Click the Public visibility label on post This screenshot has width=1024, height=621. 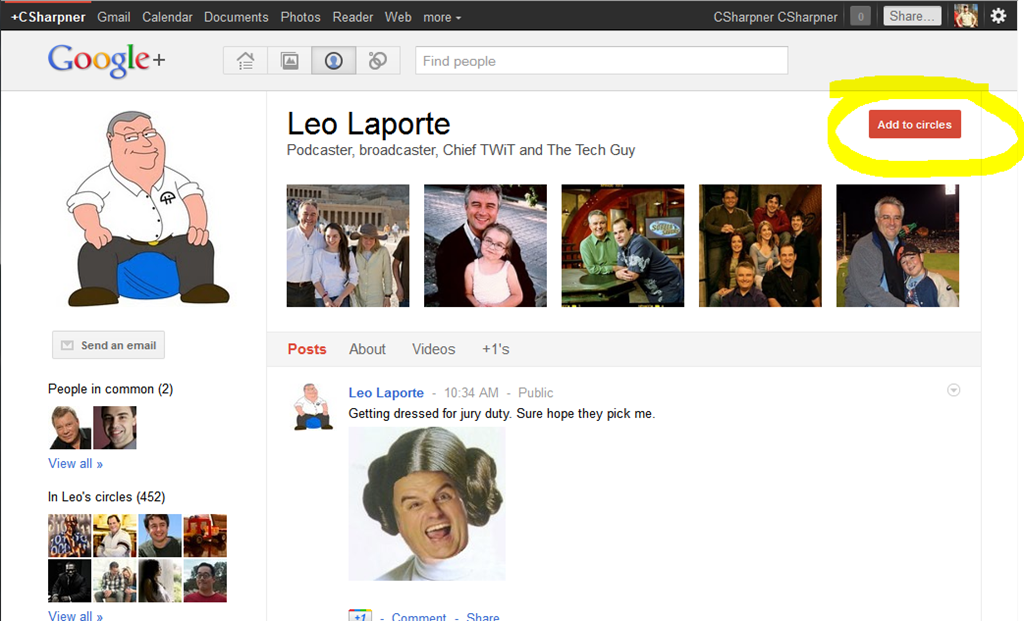[536, 392]
